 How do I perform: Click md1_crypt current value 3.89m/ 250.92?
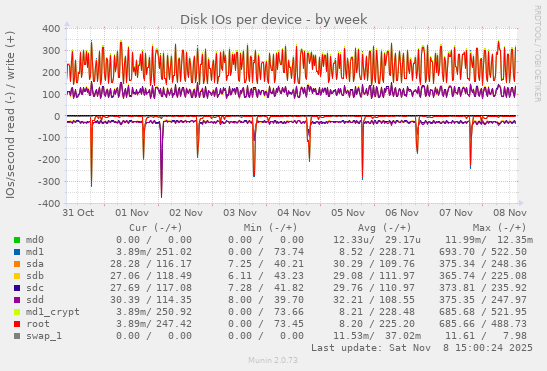(x=154, y=312)
